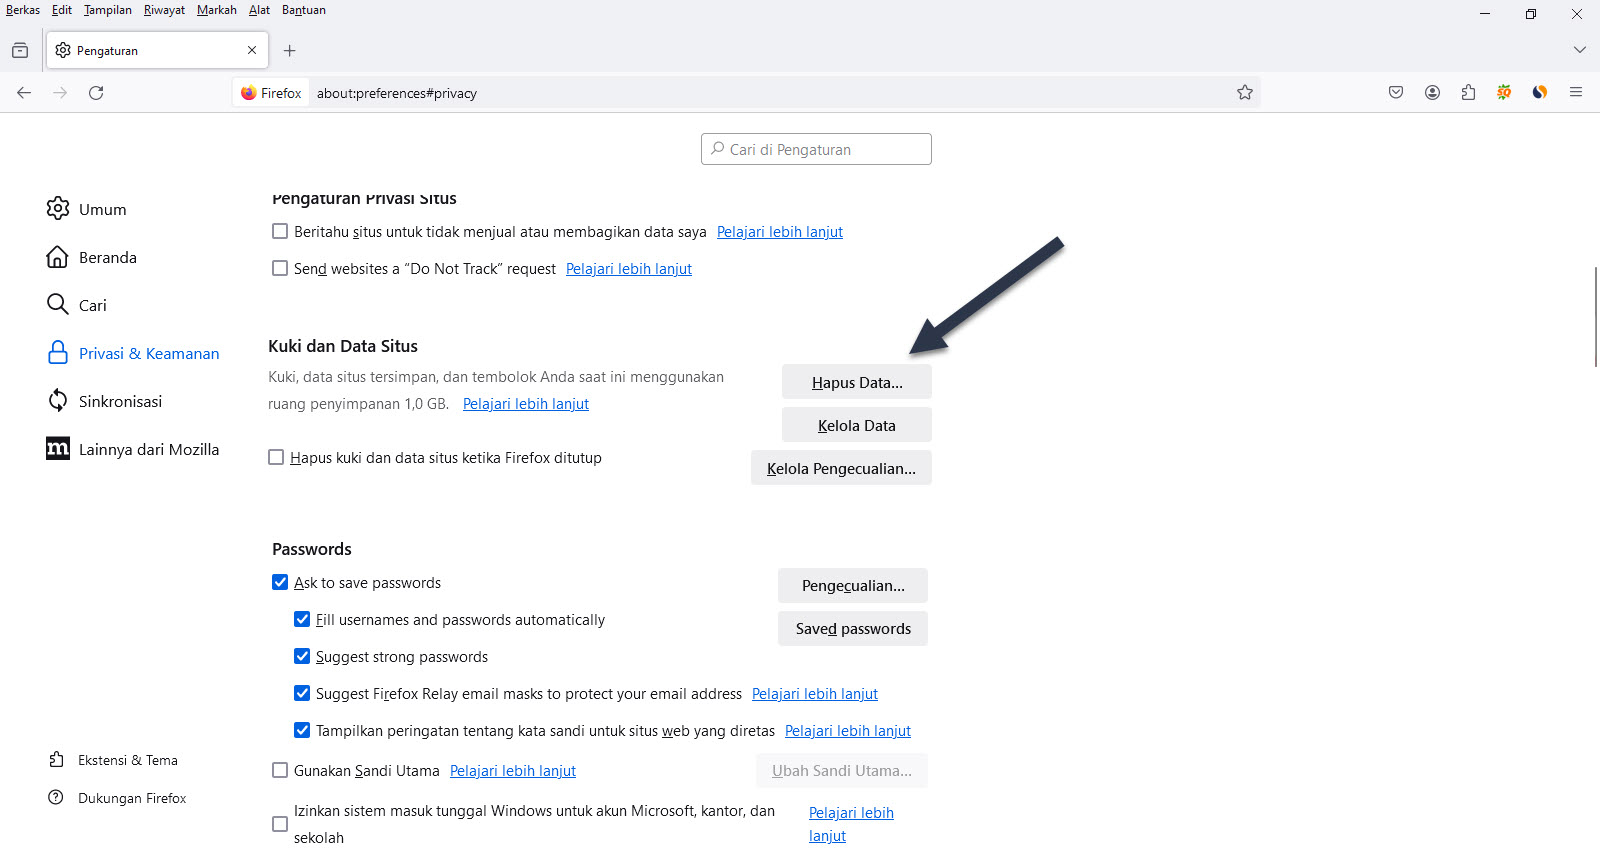Click the reload page icon
This screenshot has width=1600, height=852.
(96, 93)
